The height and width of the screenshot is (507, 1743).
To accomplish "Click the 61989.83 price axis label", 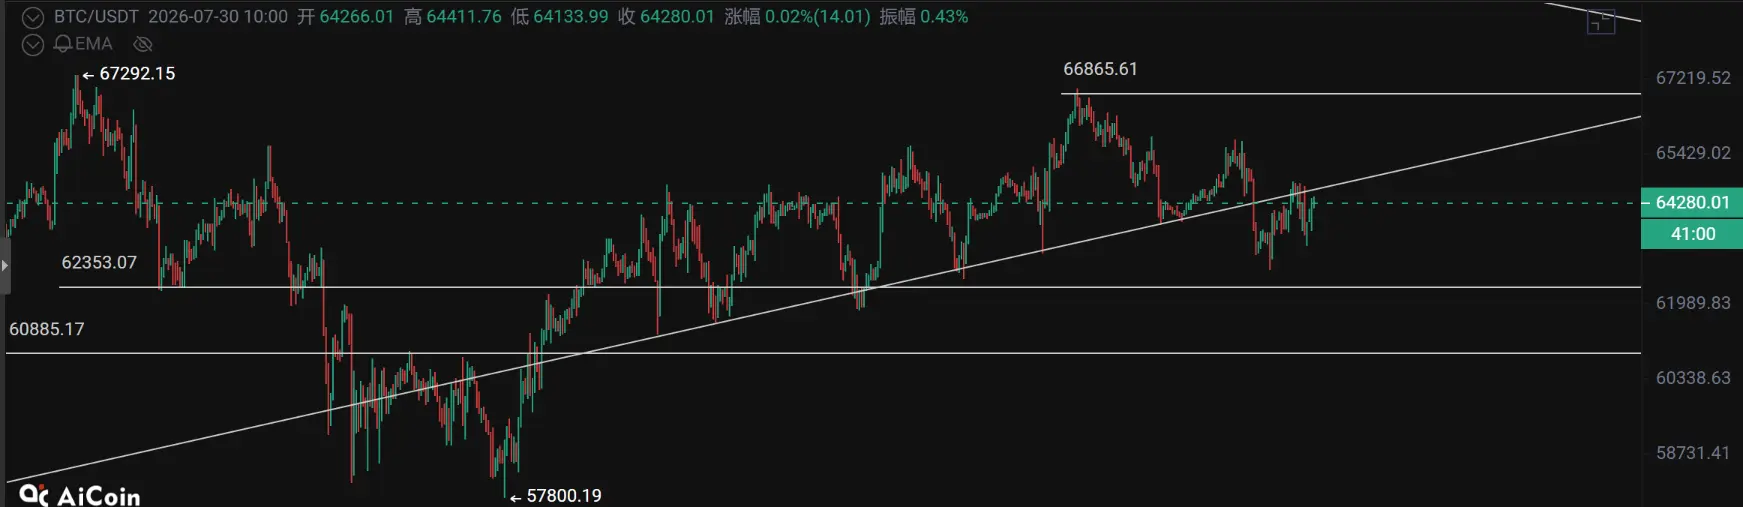I will [x=1693, y=303].
